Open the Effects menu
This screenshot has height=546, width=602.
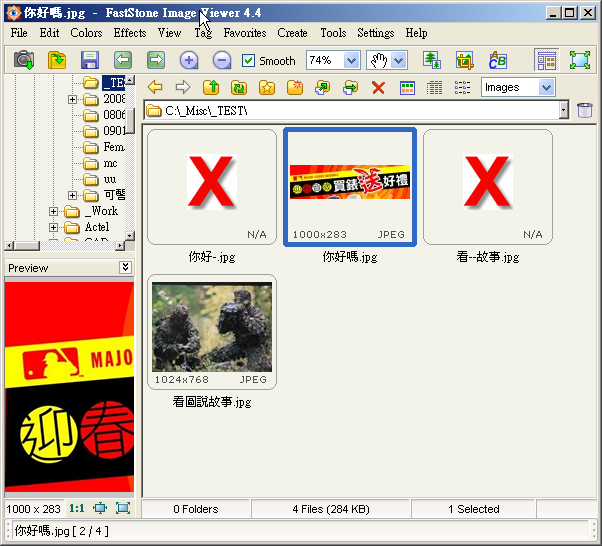point(130,33)
